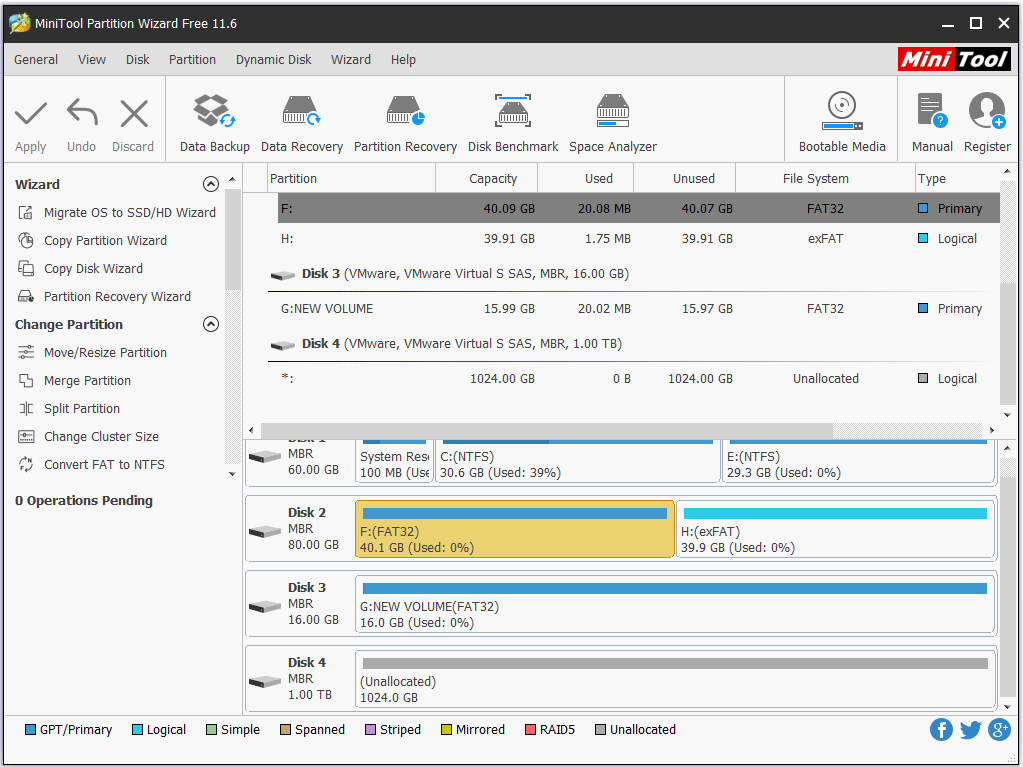This screenshot has width=1023, height=767.
Task: Open the General menu
Action: coord(36,60)
